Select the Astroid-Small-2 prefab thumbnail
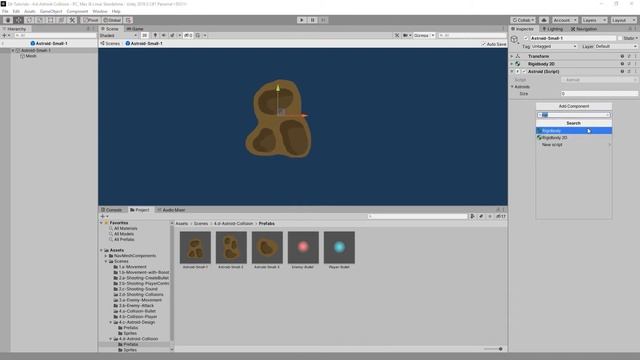This screenshot has width=640, height=360. (231, 247)
